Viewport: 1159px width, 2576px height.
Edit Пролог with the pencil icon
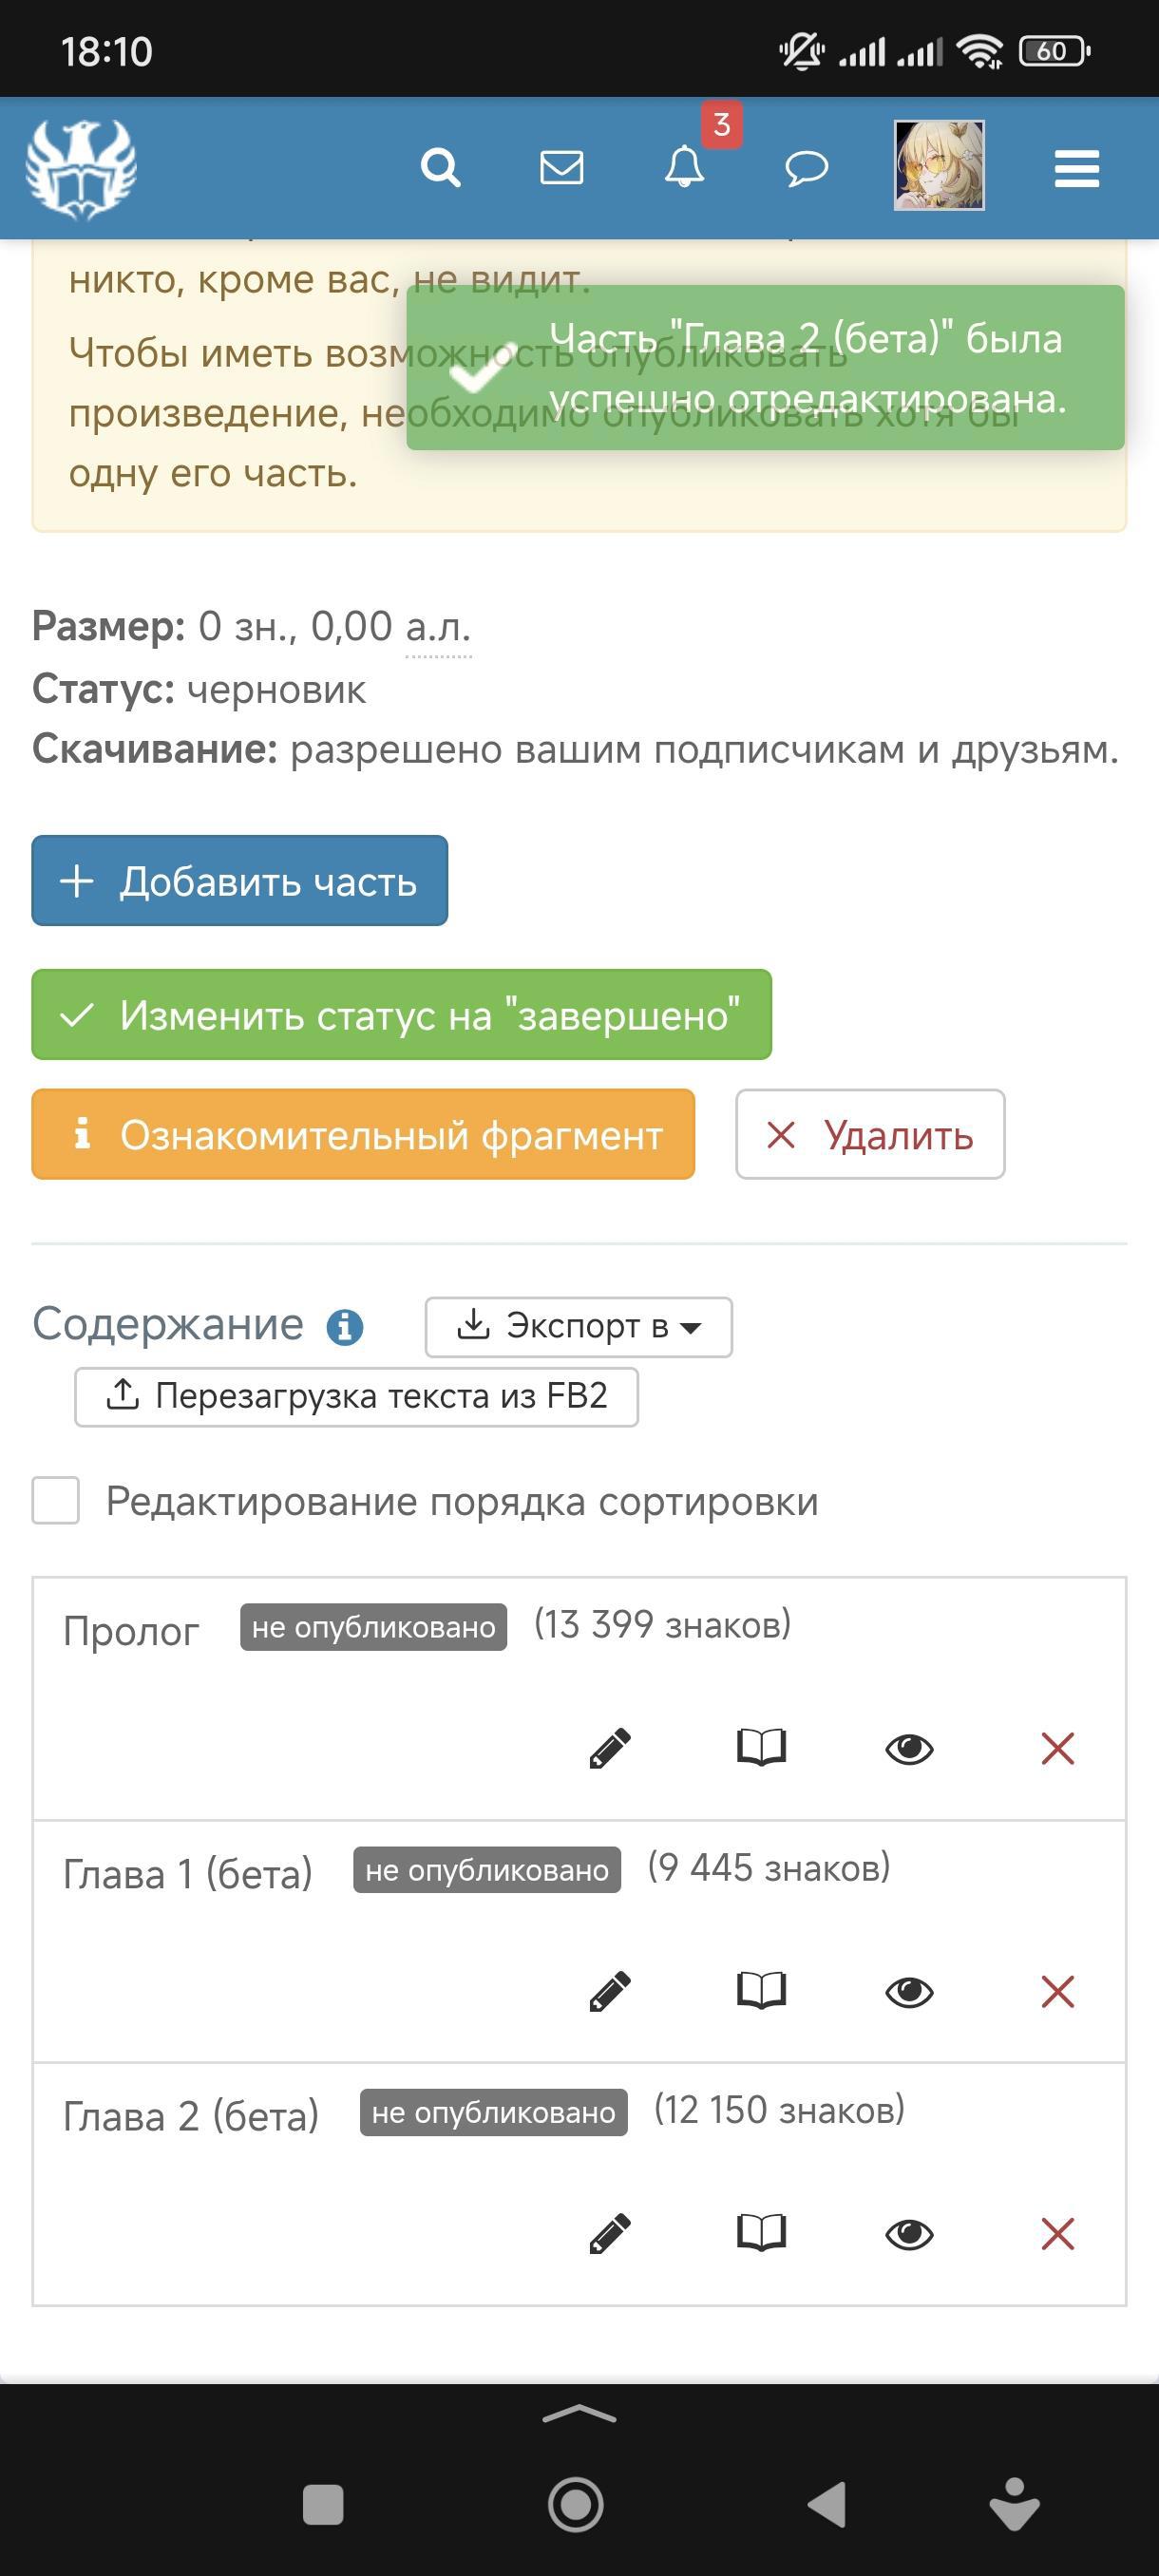point(610,1748)
